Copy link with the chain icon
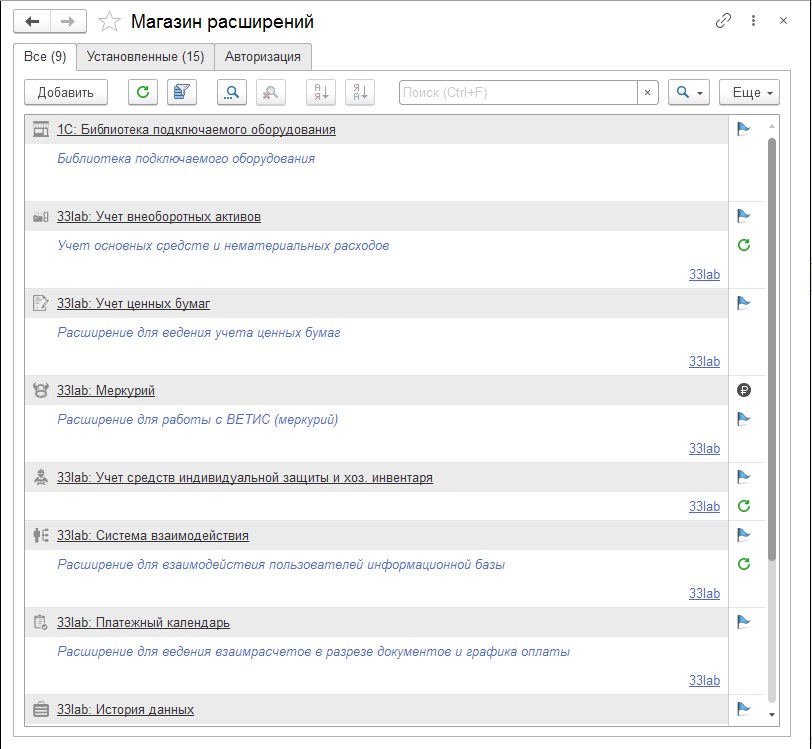The width and height of the screenshot is (812, 749). tap(723, 21)
